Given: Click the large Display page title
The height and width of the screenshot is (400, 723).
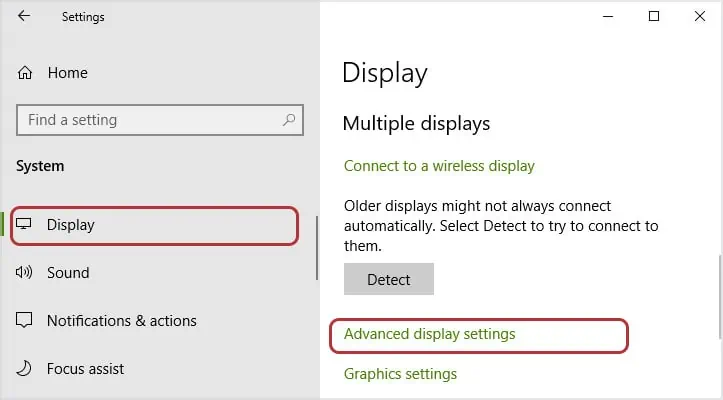Looking at the screenshot, I should 385,73.
